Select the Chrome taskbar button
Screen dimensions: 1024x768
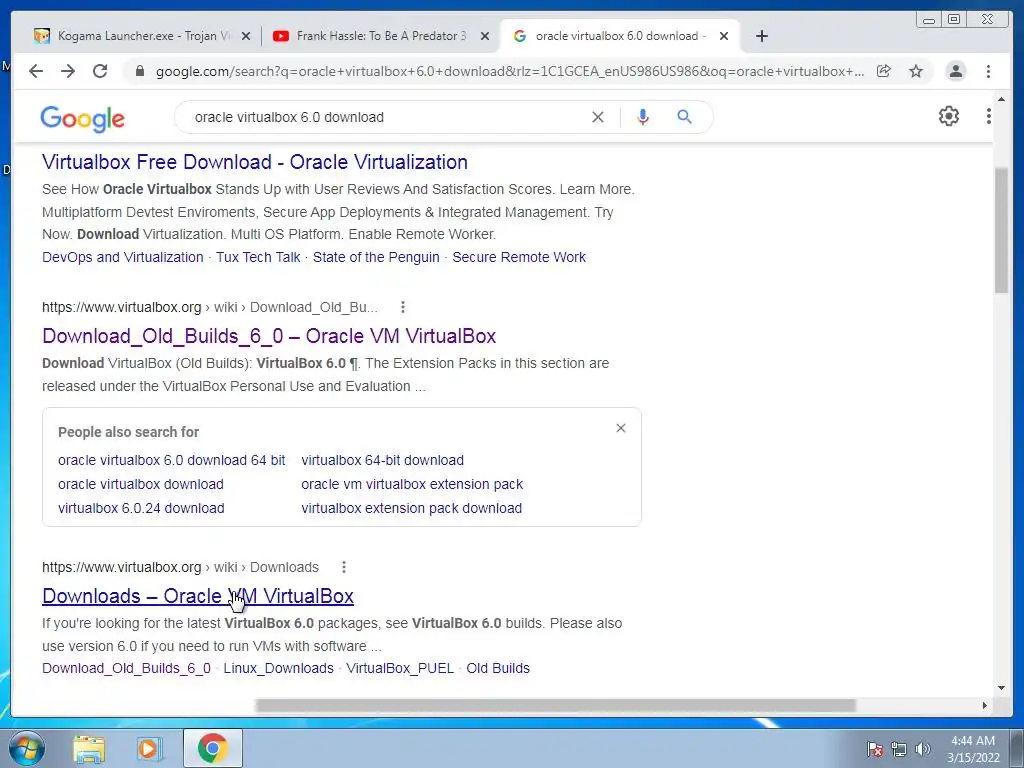[x=213, y=748]
